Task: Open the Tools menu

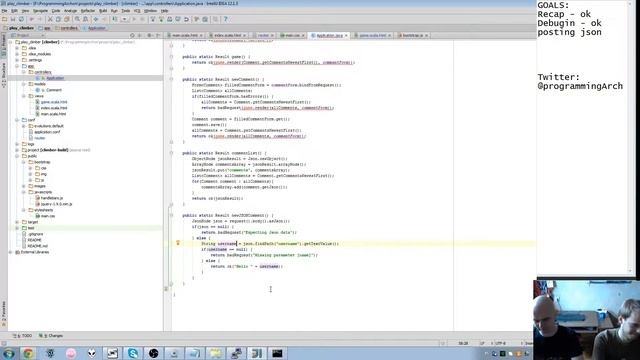Action: pyautogui.click(x=126, y=11)
